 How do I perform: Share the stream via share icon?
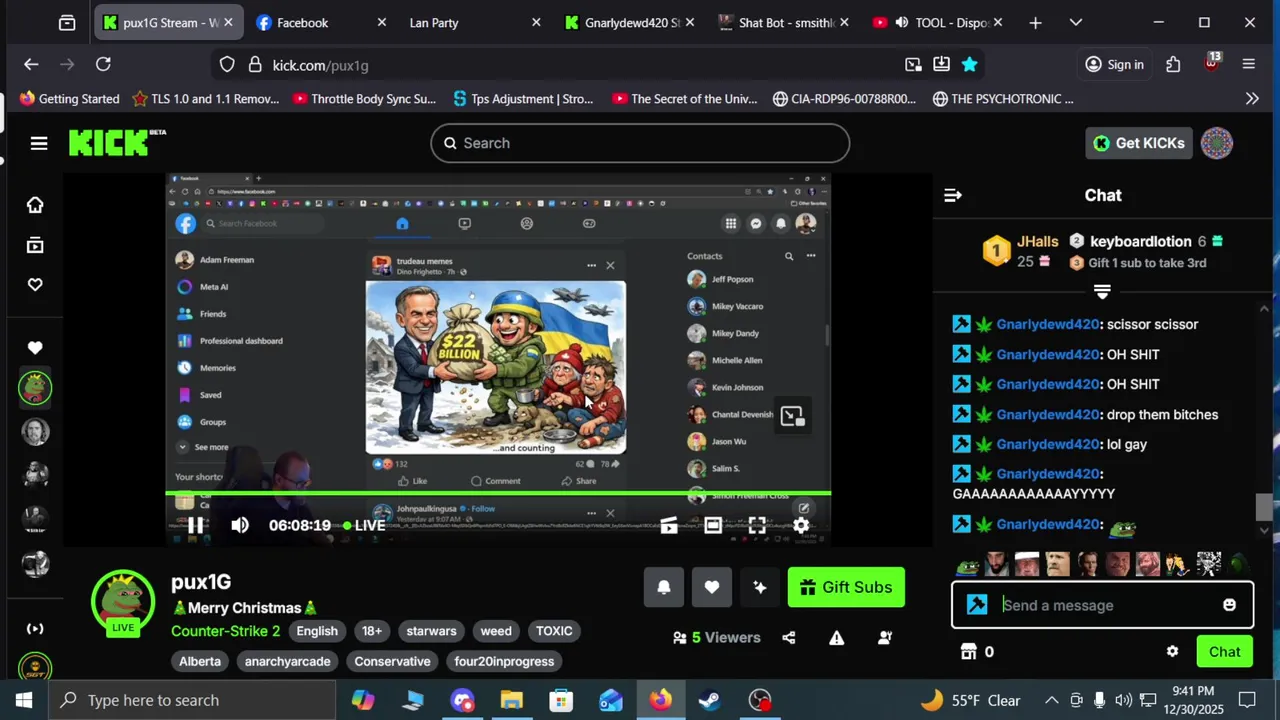(x=789, y=638)
